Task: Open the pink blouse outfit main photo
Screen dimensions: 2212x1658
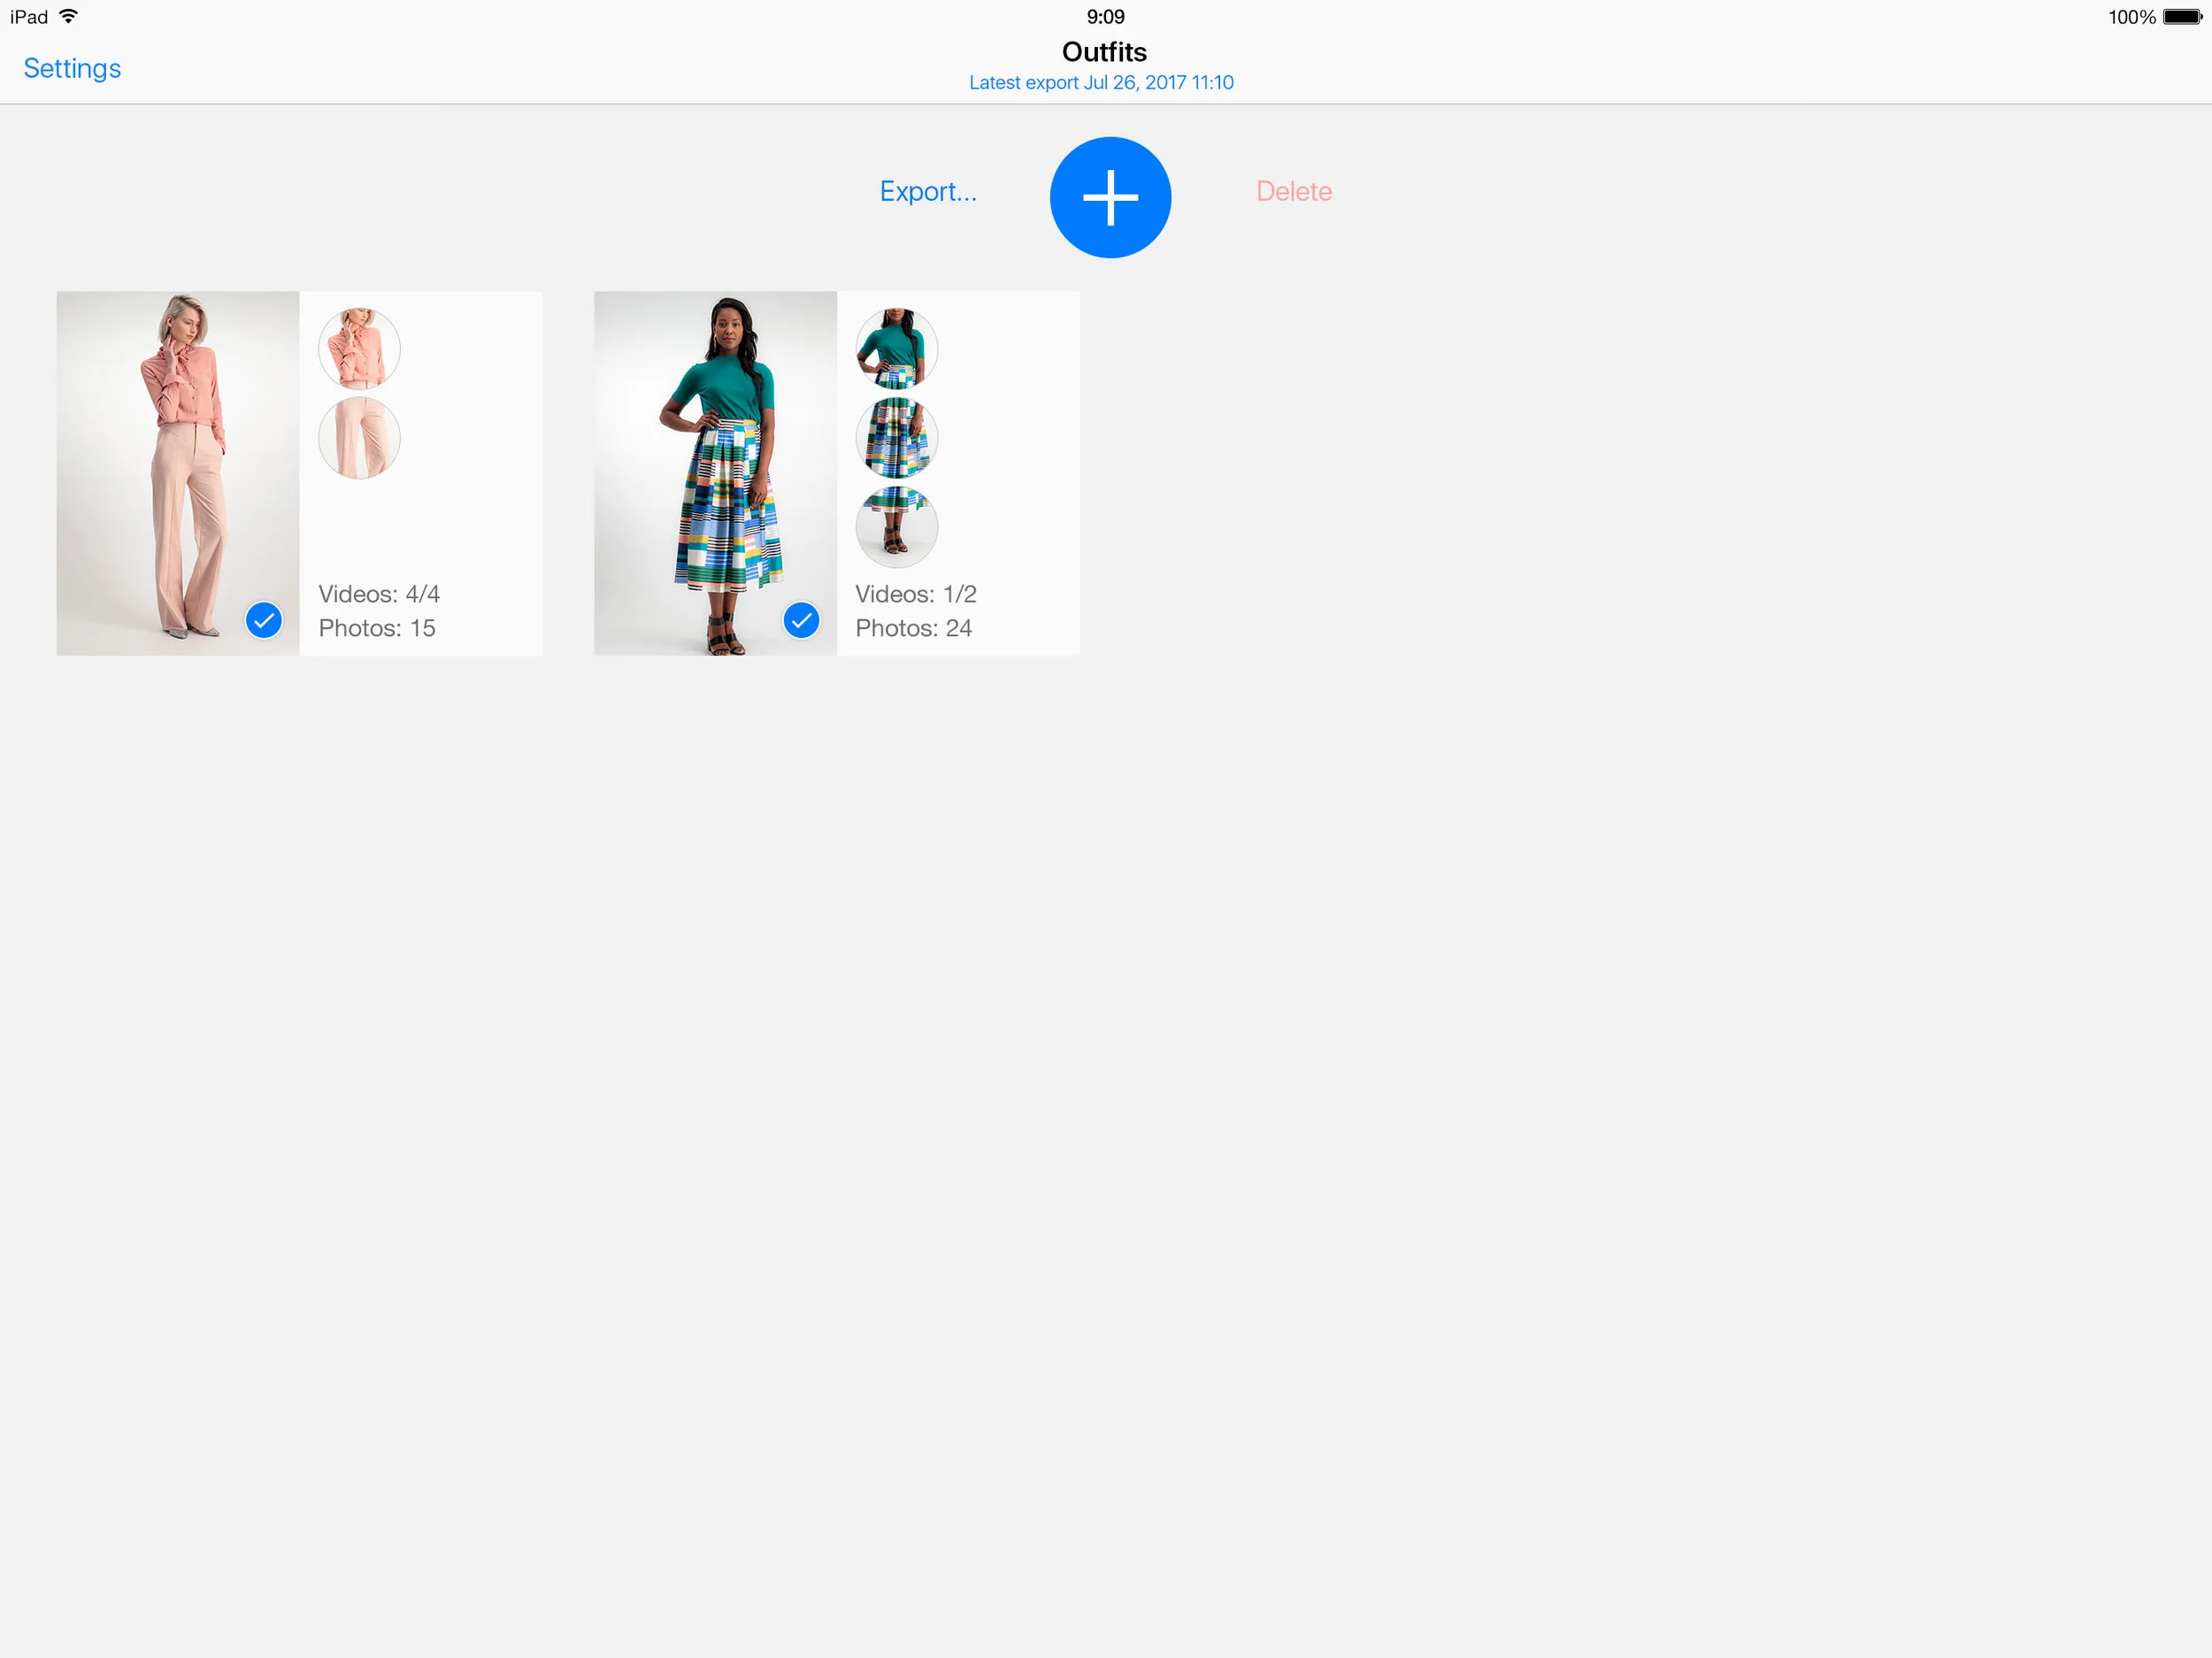Action: tap(178, 473)
